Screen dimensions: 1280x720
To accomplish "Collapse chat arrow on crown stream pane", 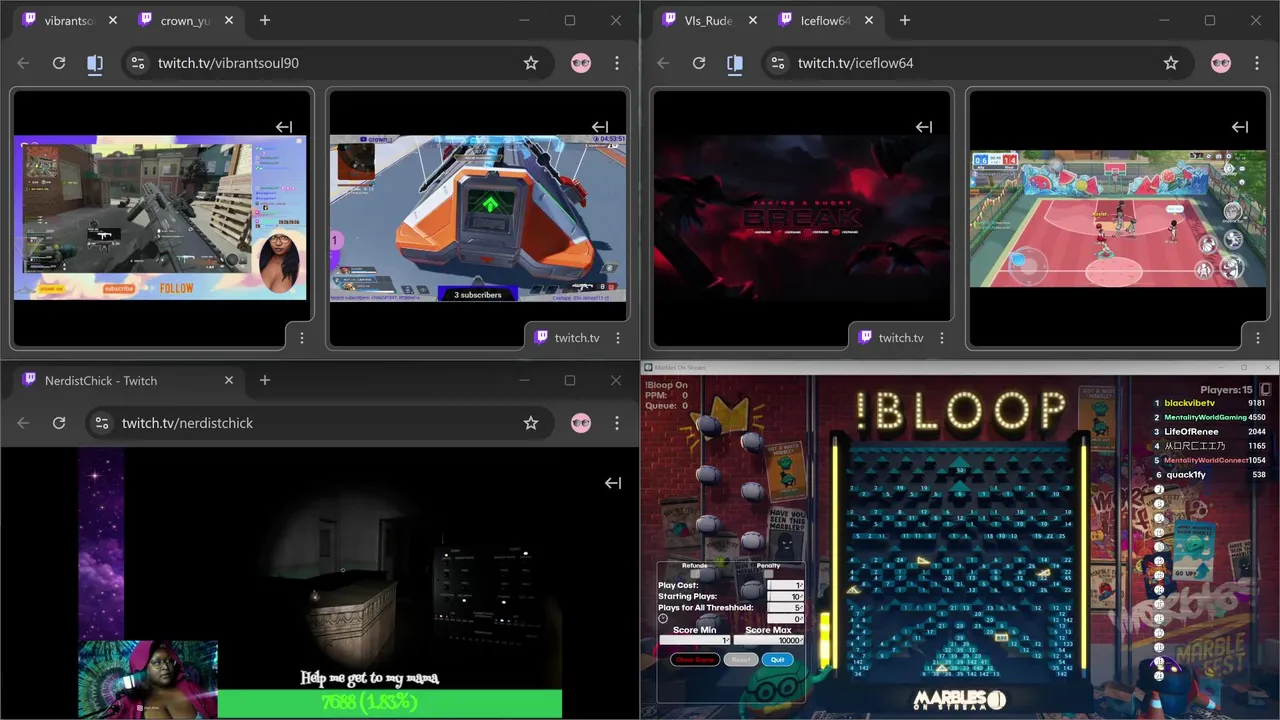I will tap(600, 127).
